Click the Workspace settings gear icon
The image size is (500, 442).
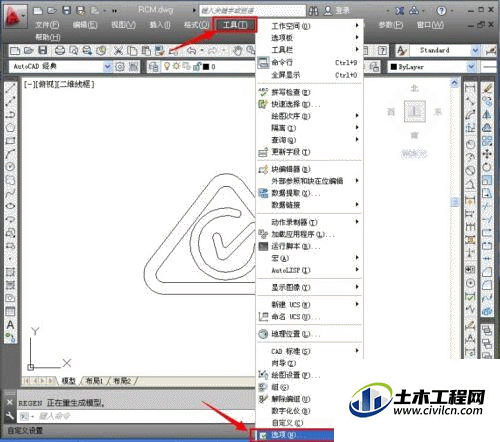(x=120, y=67)
